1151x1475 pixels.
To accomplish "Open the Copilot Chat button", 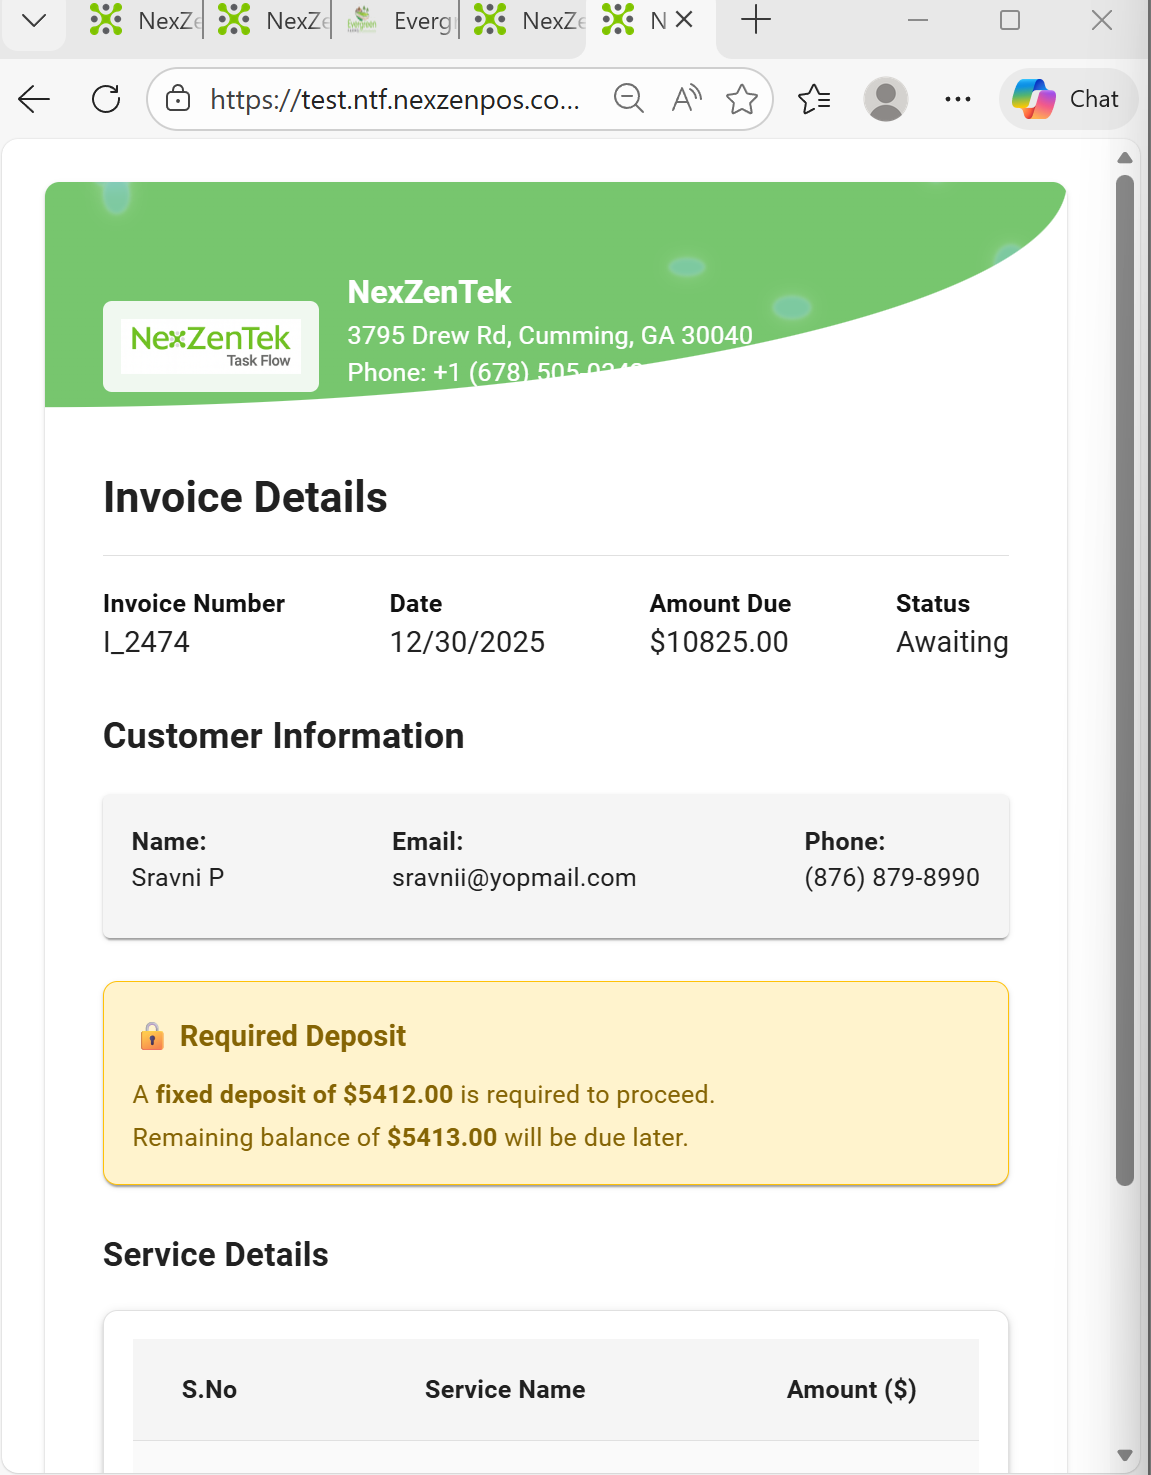I will coord(1067,99).
